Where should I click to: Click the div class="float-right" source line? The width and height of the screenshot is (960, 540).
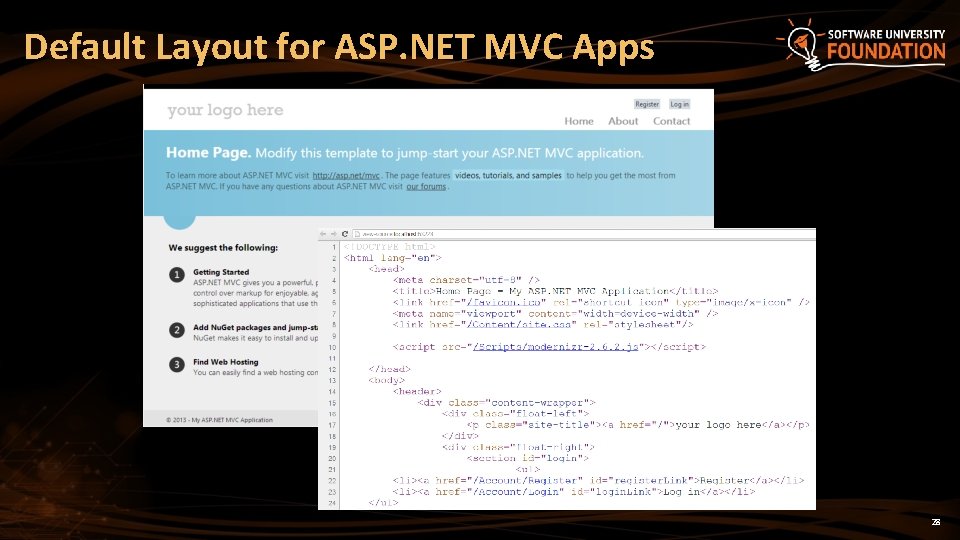coord(518,447)
